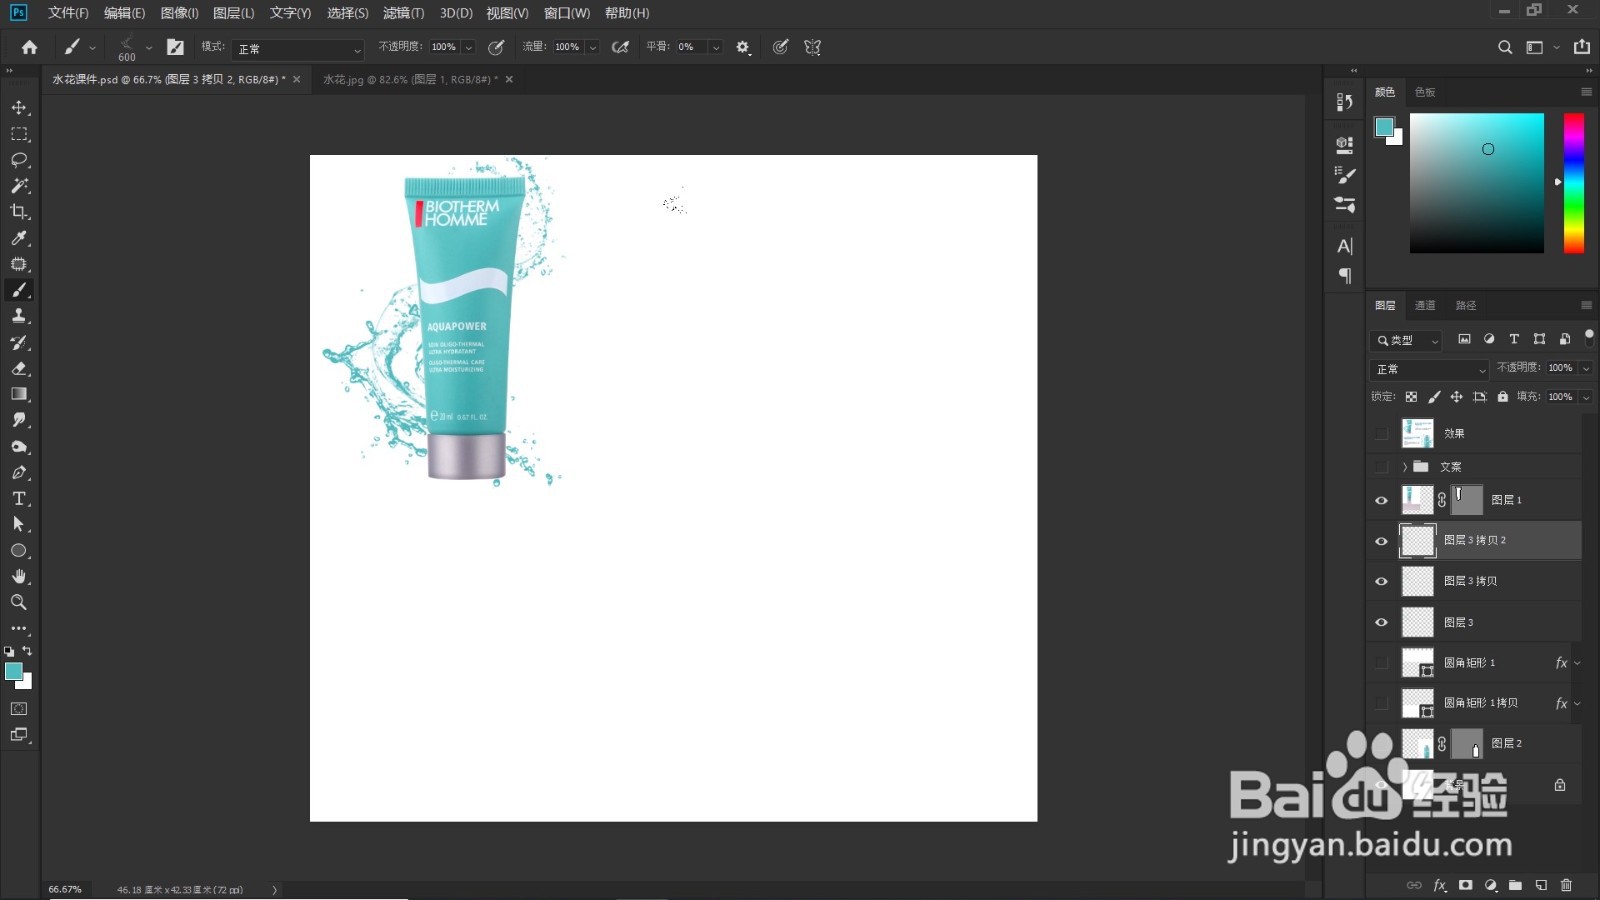Add layer style fx icon at bottom
1600x900 pixels.
pos(1440,885)
